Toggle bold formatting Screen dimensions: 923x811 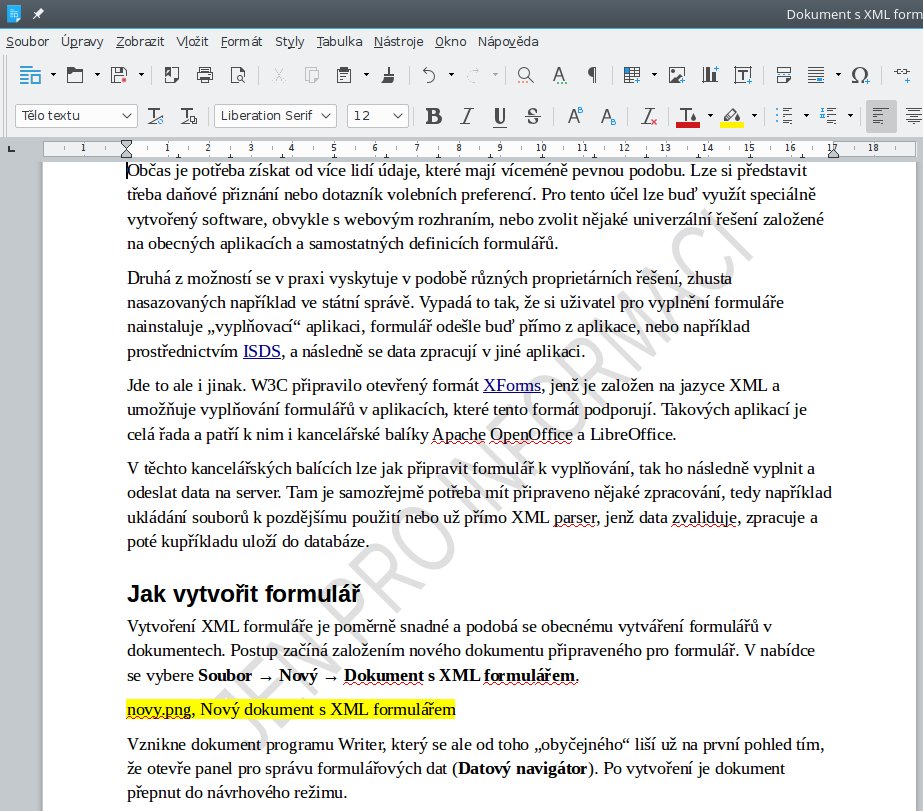point(434,116)
